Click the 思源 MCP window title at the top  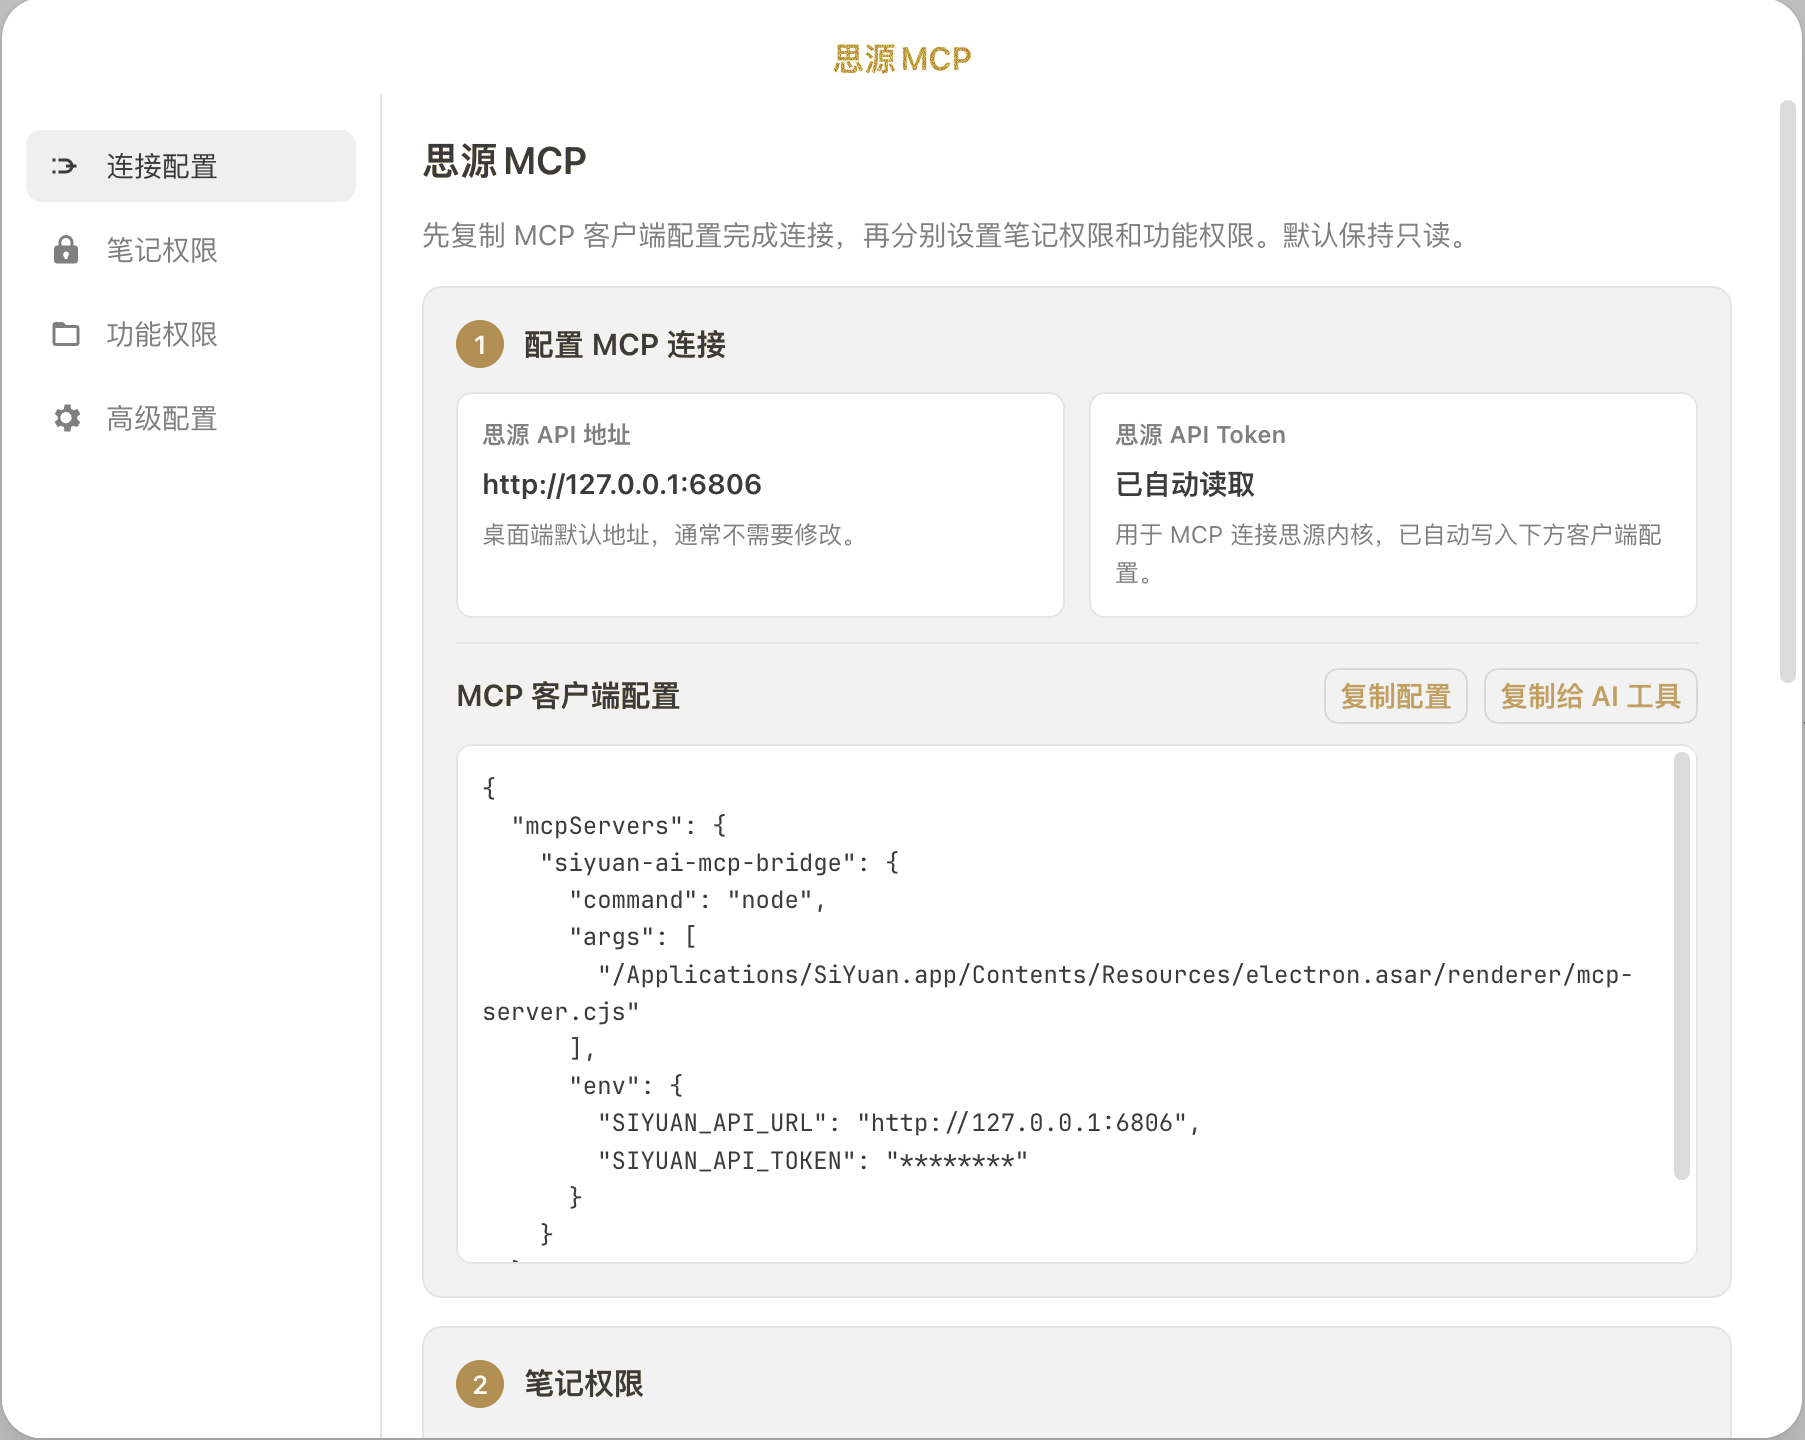902,59
